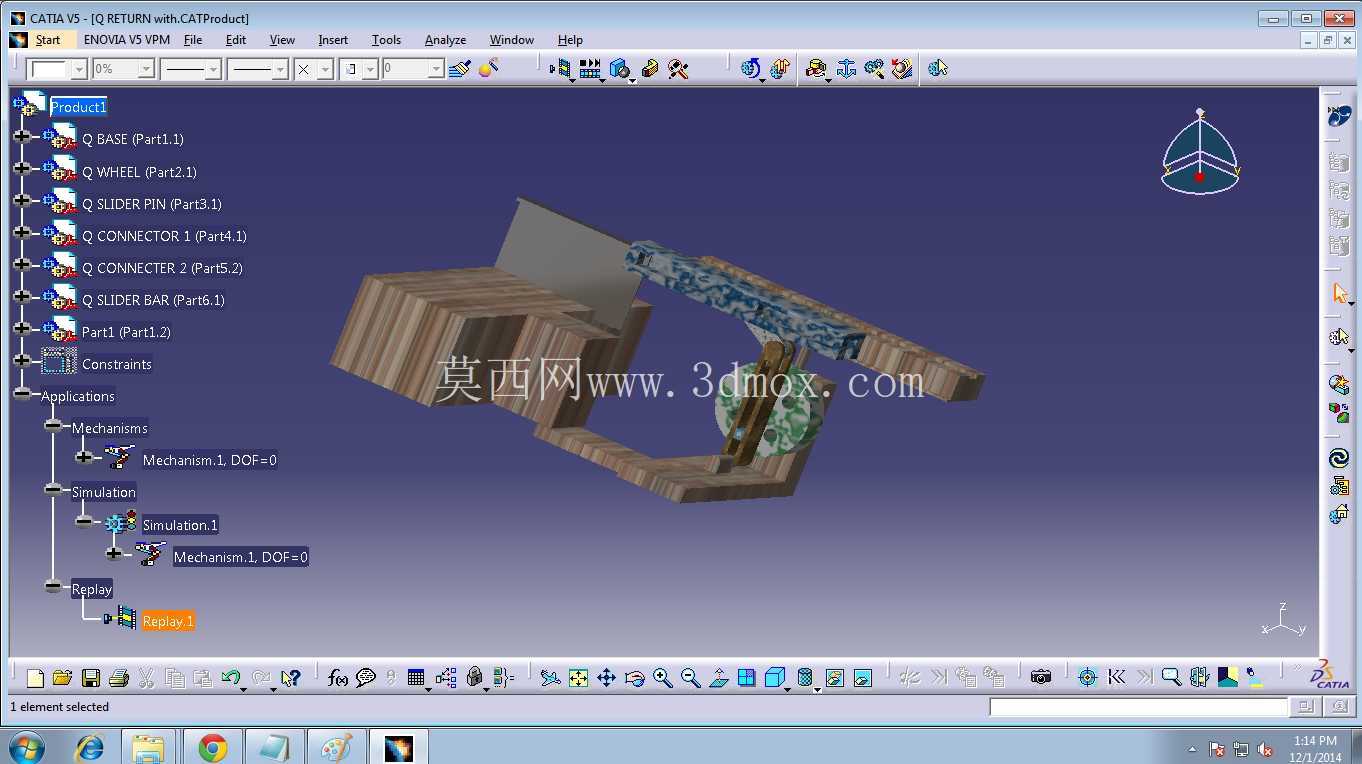1362x764 pixels.
Task: Select Part1 (Part1.2) in tree
Action: click(x=126, y=332)
